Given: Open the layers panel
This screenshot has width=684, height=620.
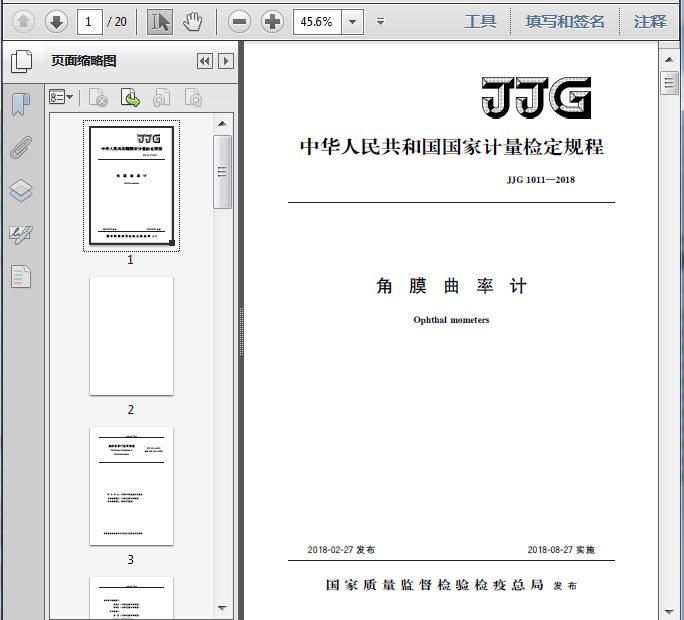Looking at the screenshot, I should [x=21, y=191].
